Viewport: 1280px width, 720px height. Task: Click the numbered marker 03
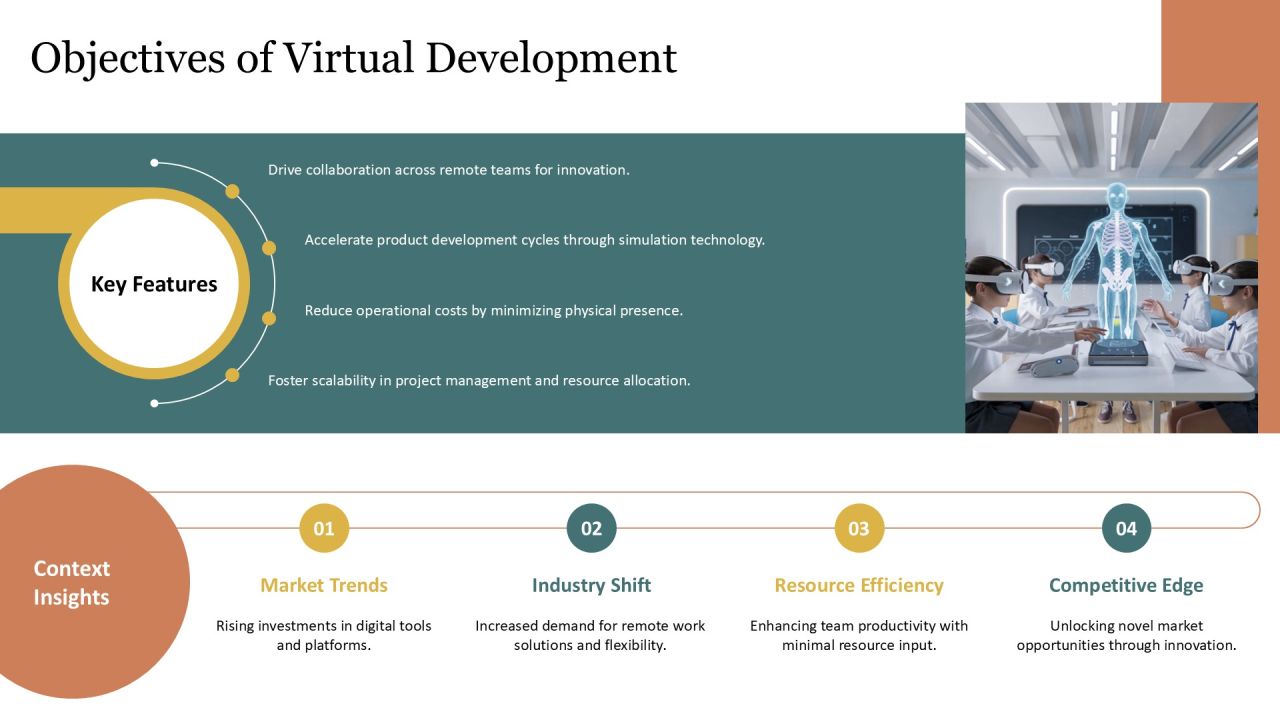[x=859, y=528]
